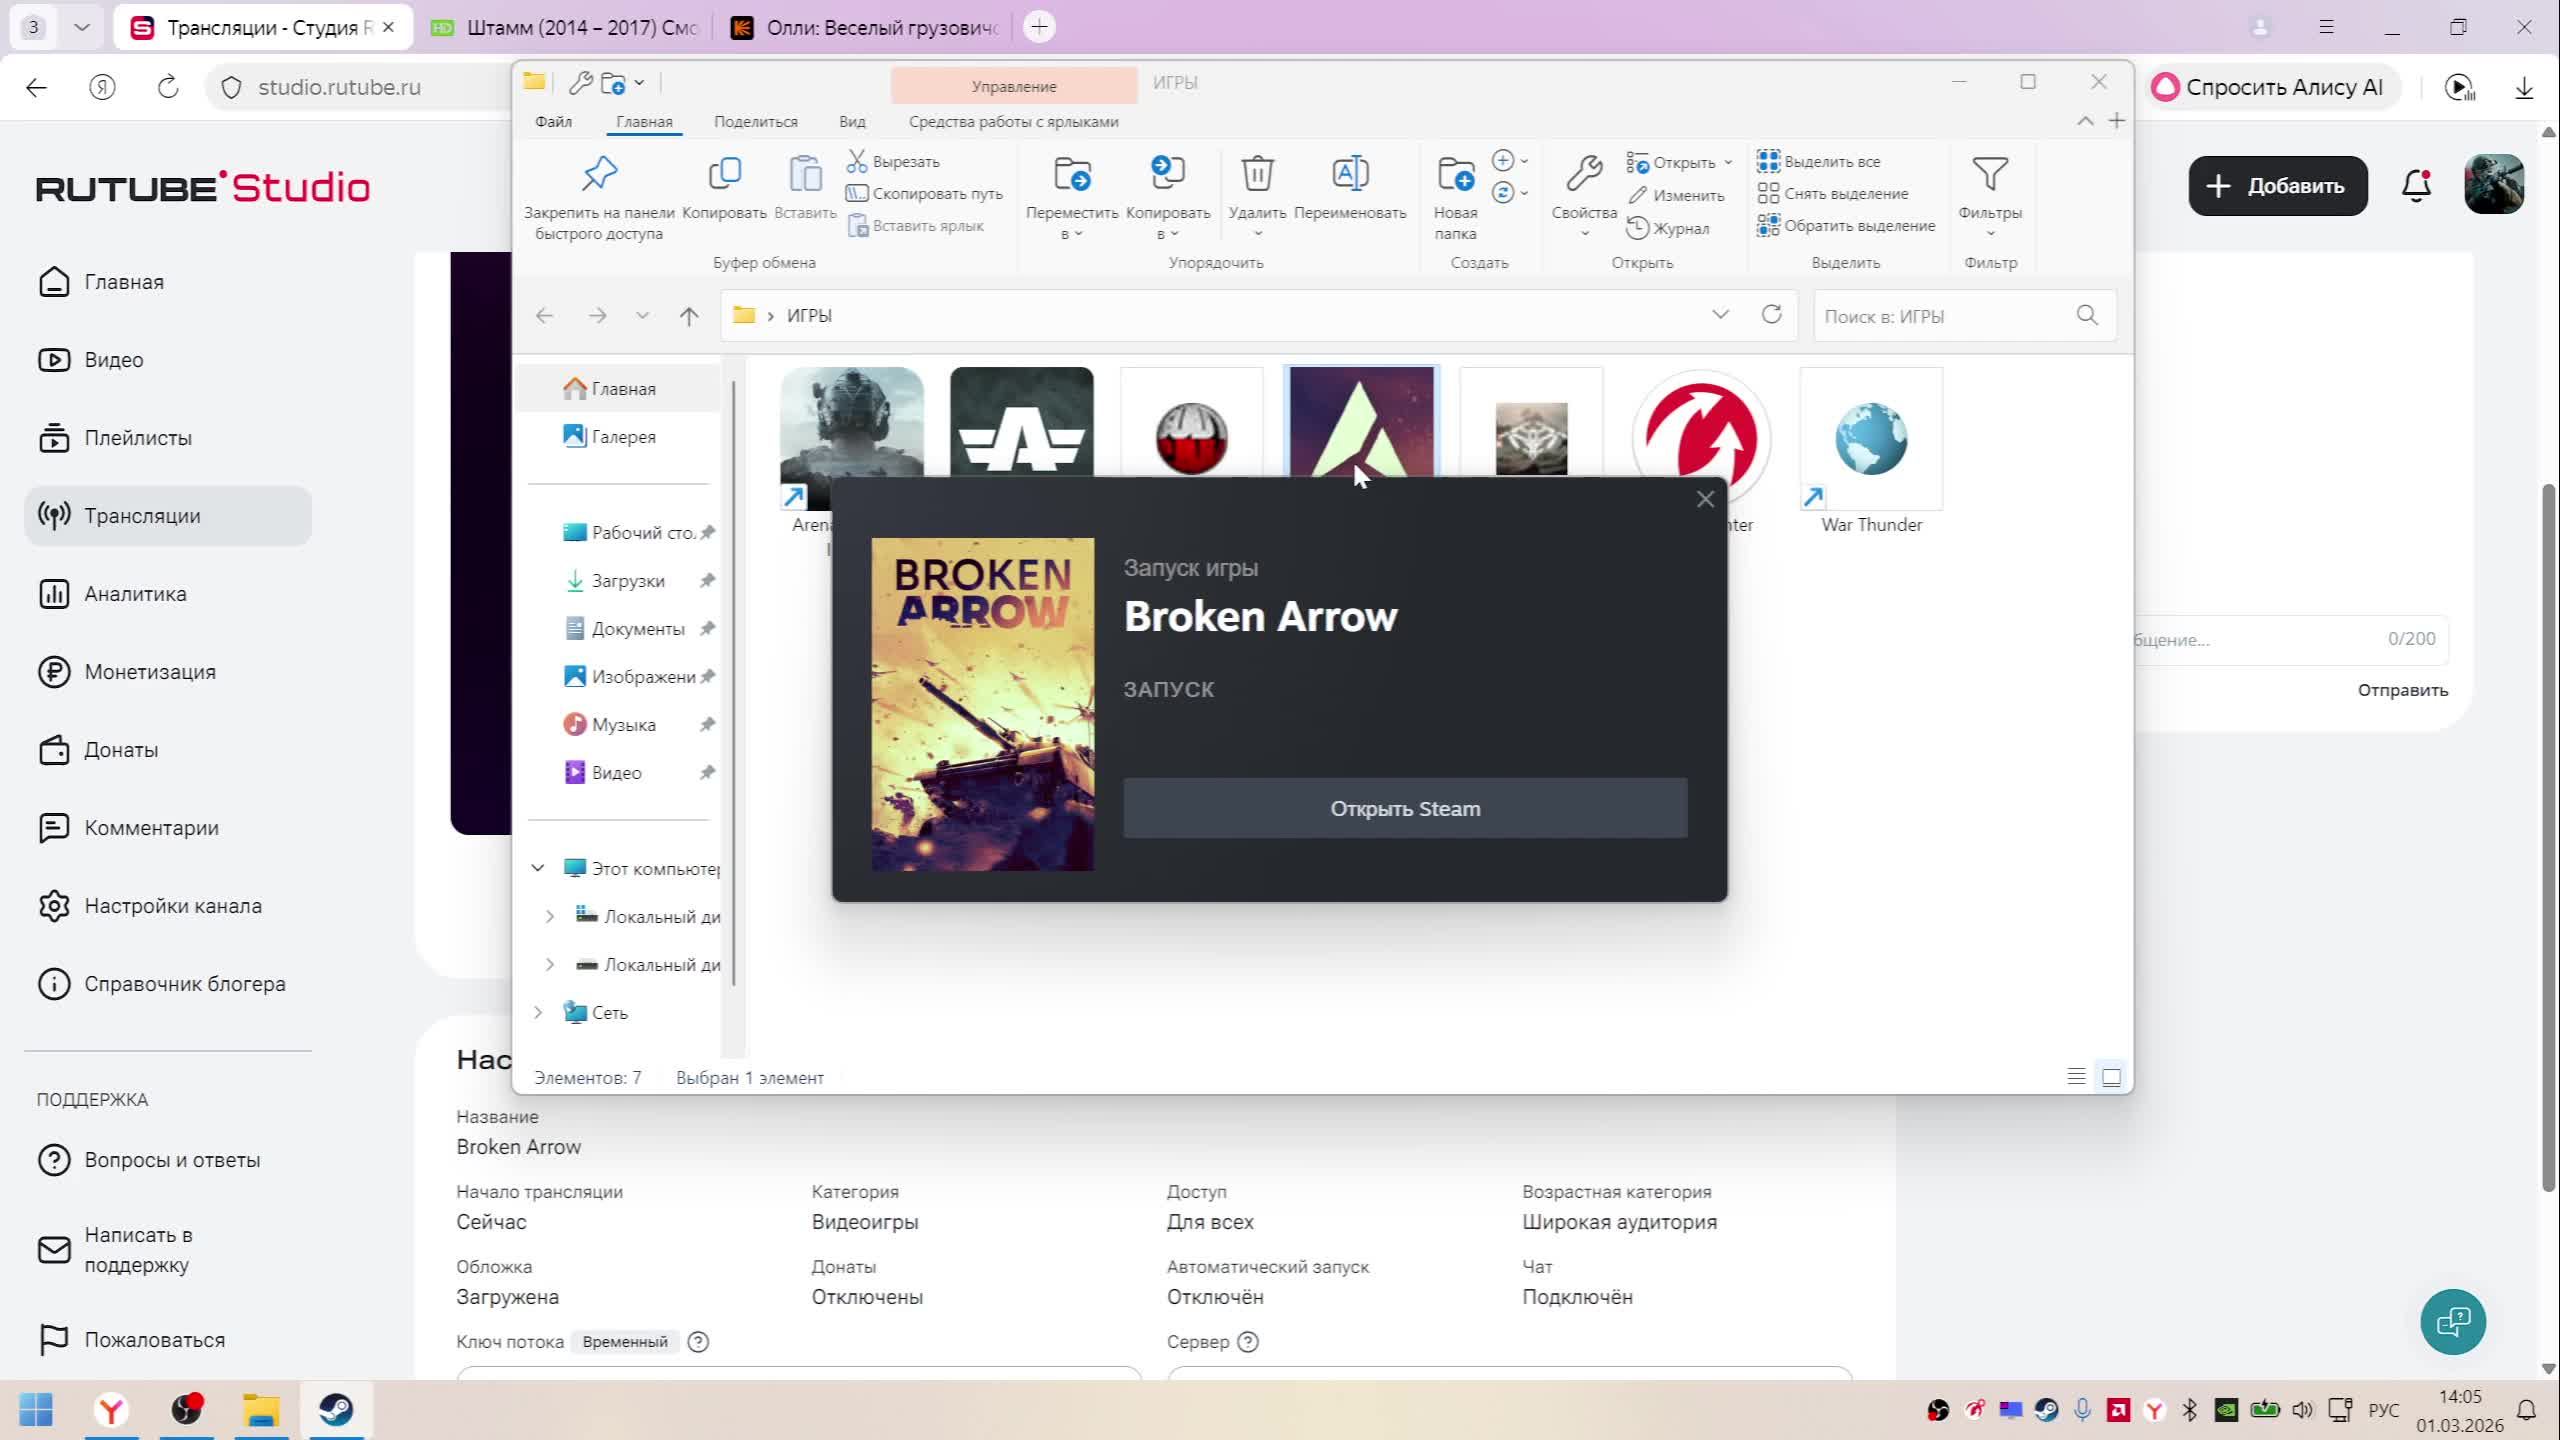This screenshot has width=2560, height=1440.
Task: Open Analytics in RUTUBE sidebar
Action: point(135,594)
